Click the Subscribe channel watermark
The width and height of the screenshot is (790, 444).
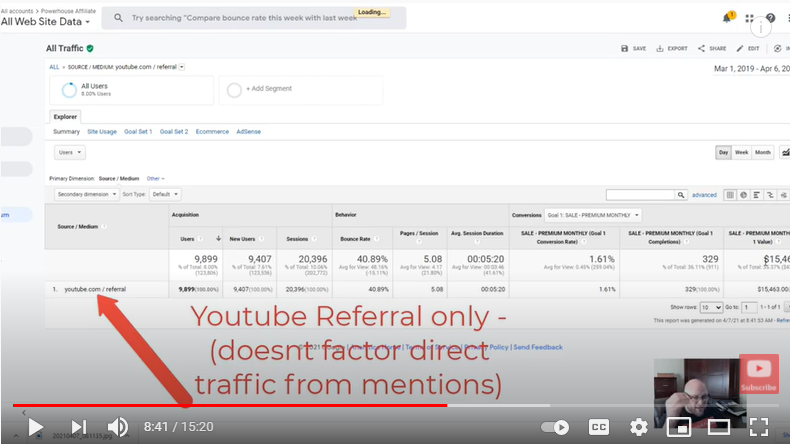tap(758, 374)
